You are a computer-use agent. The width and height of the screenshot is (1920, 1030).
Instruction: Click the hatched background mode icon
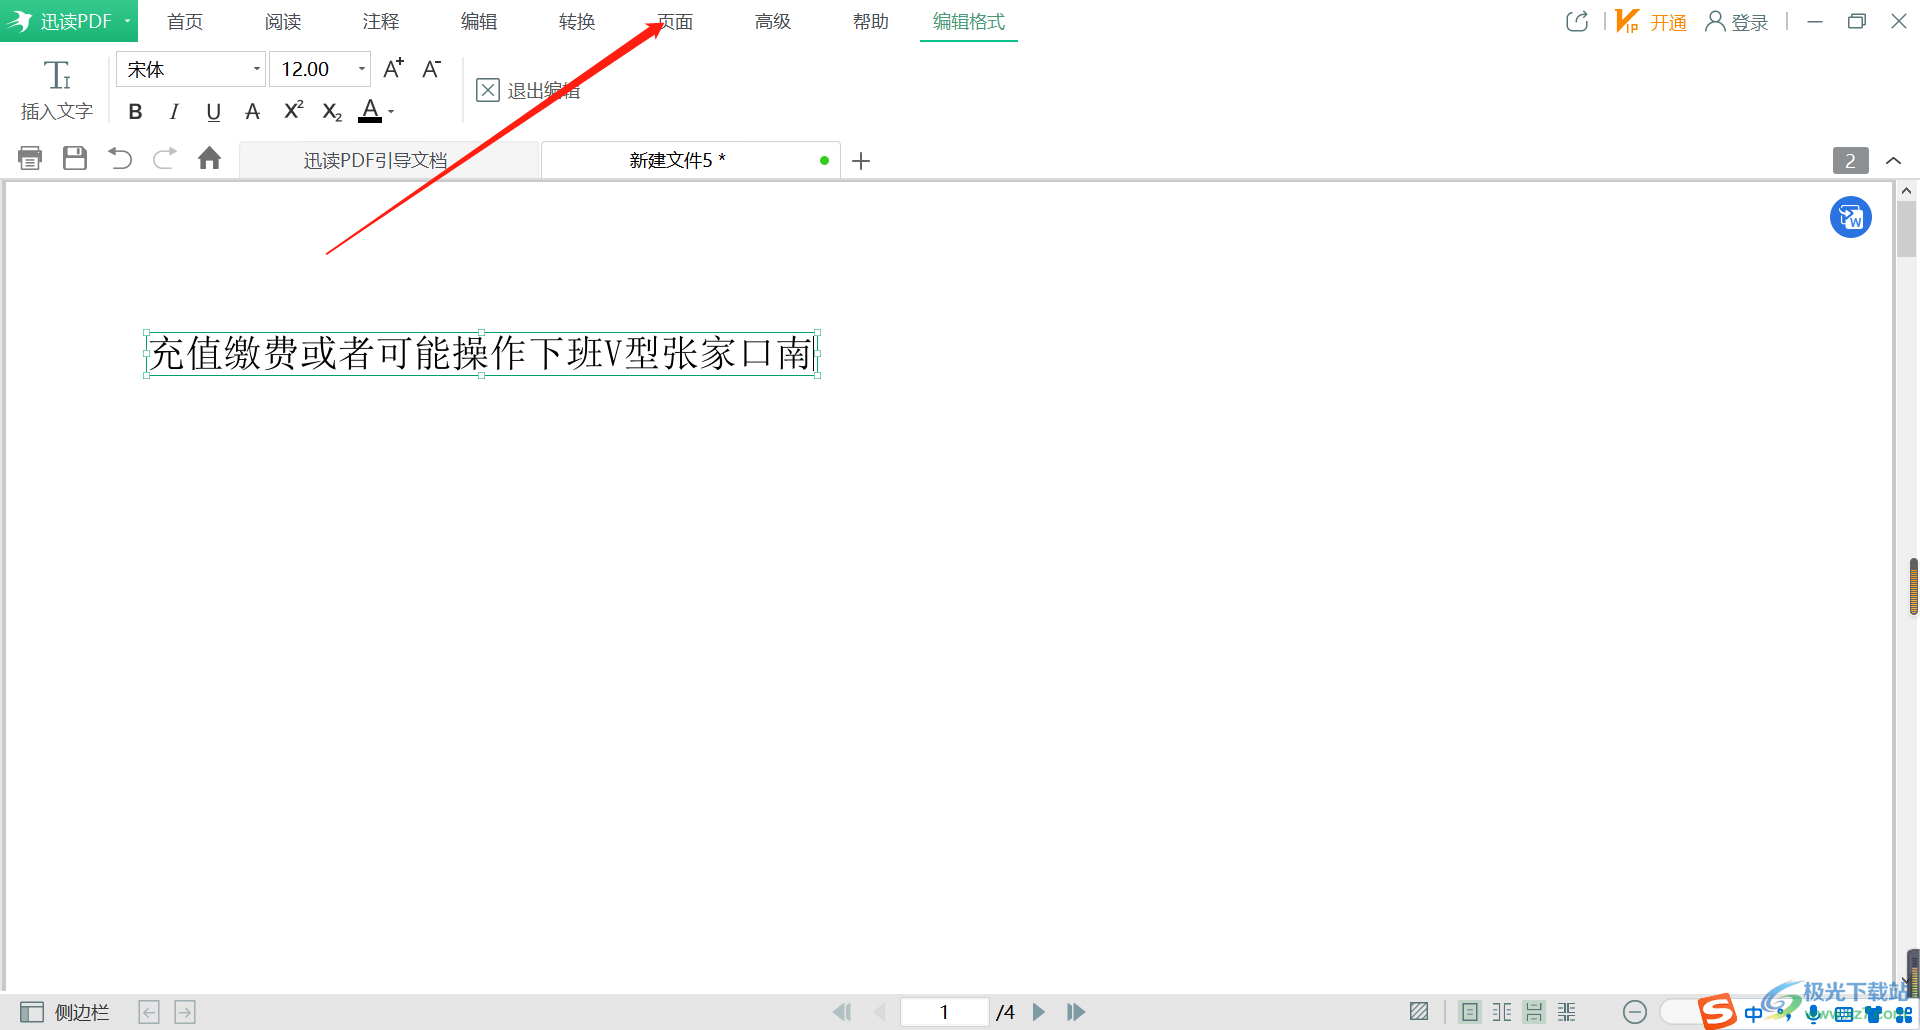tap(1419, 1012)
